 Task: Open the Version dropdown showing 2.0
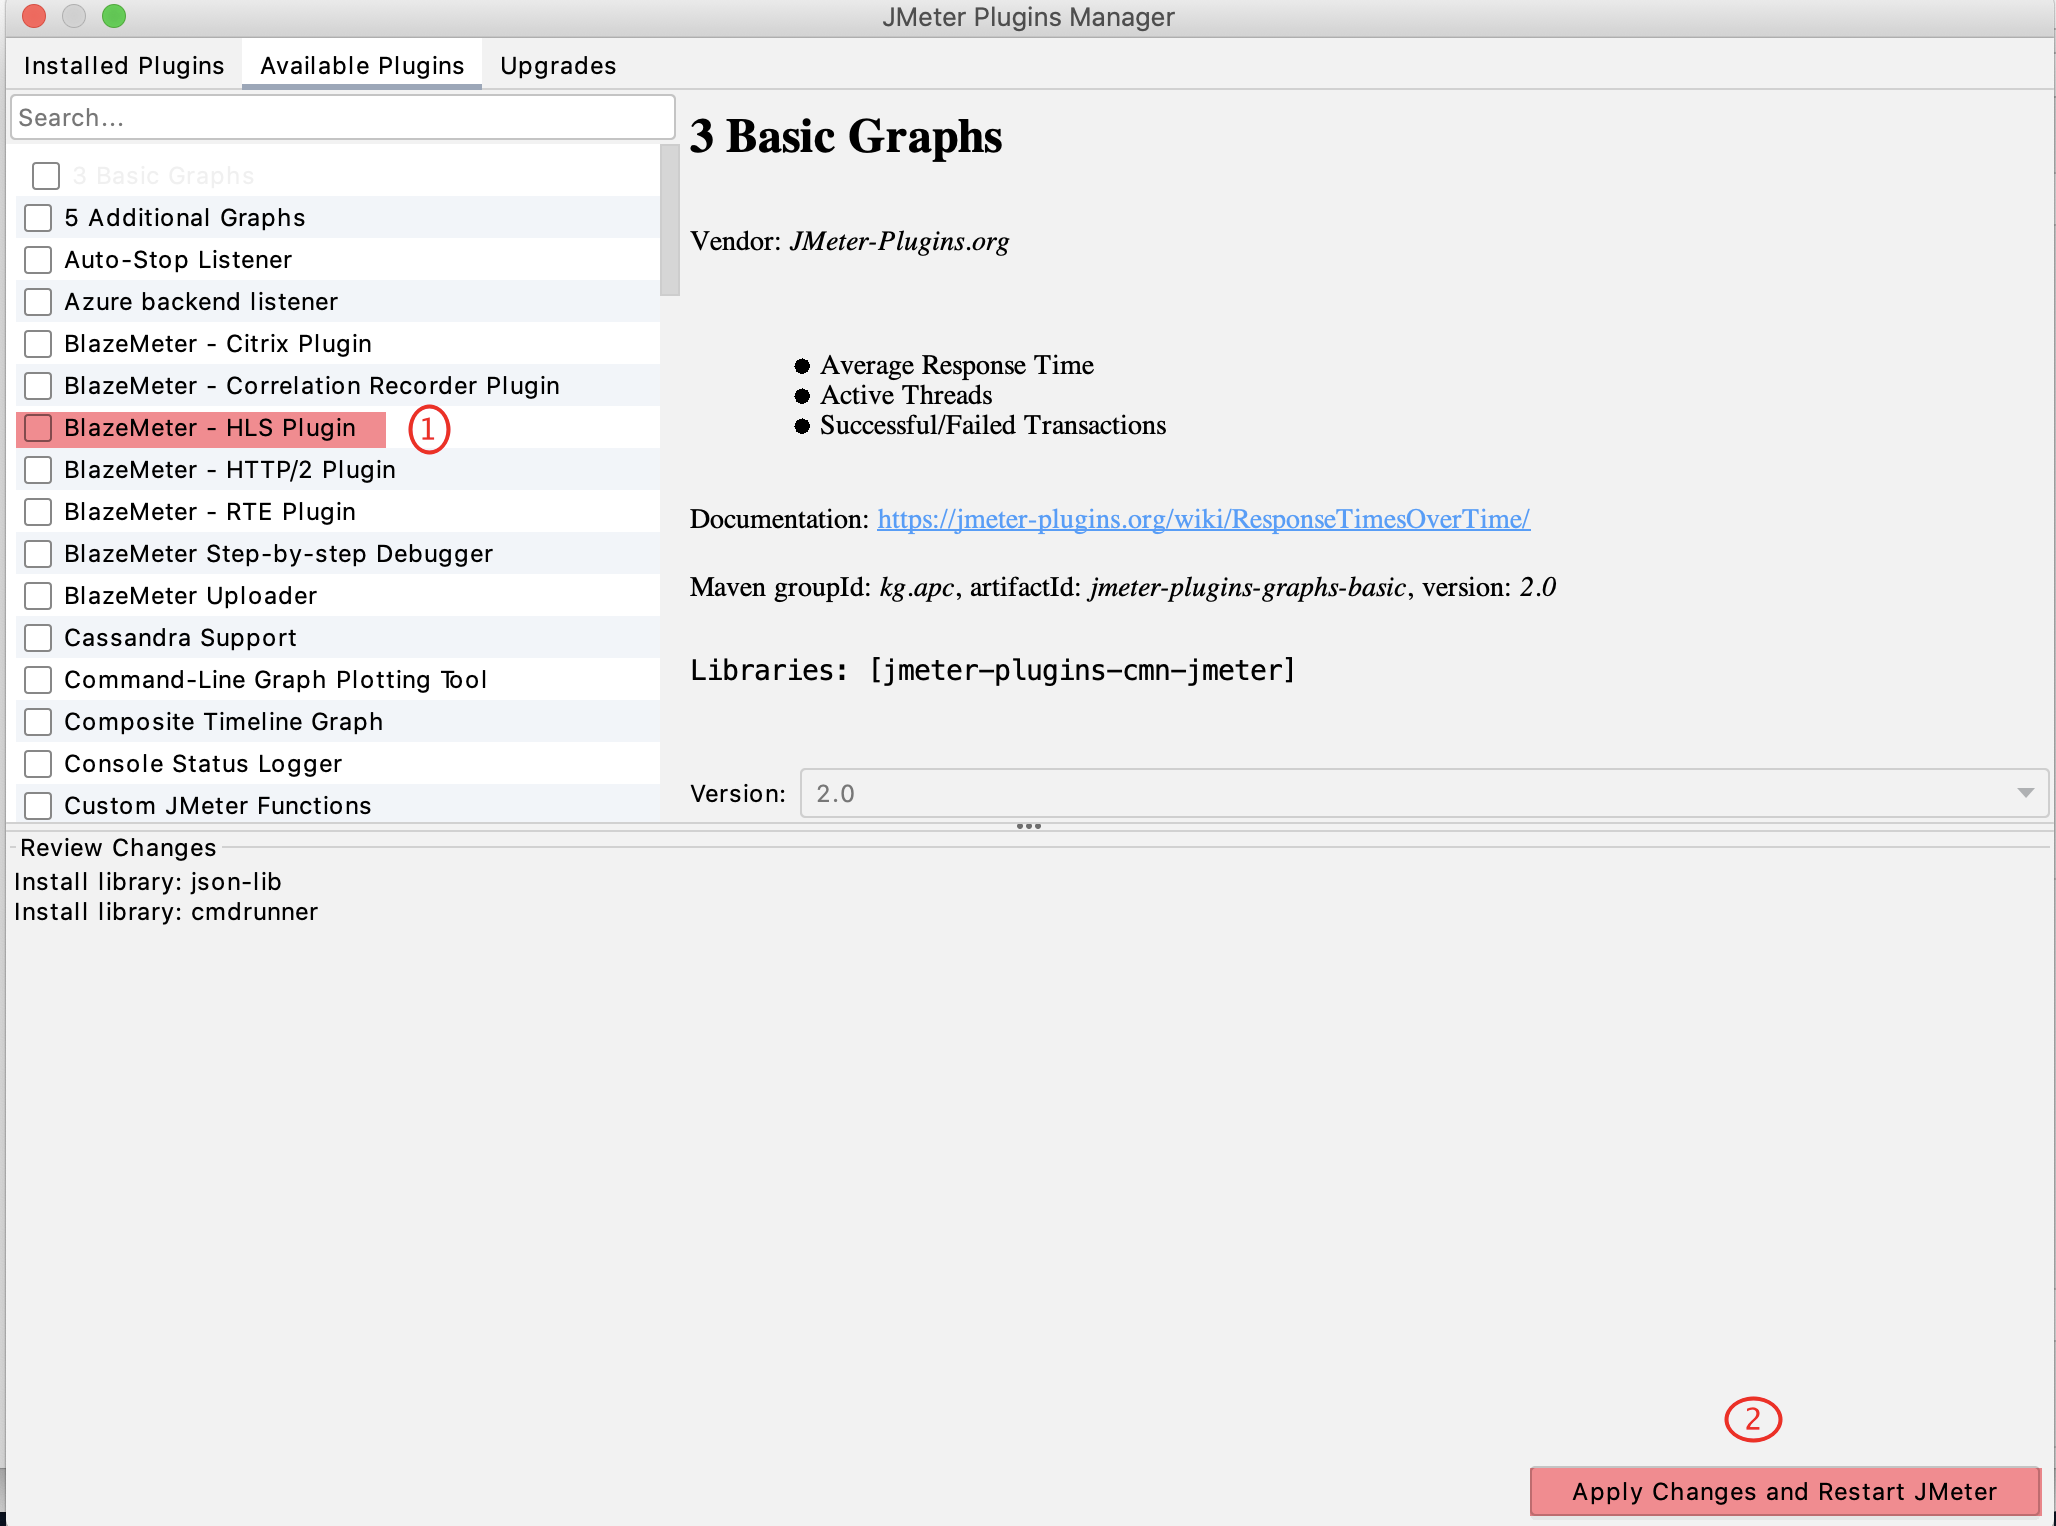pos(1400,794)
